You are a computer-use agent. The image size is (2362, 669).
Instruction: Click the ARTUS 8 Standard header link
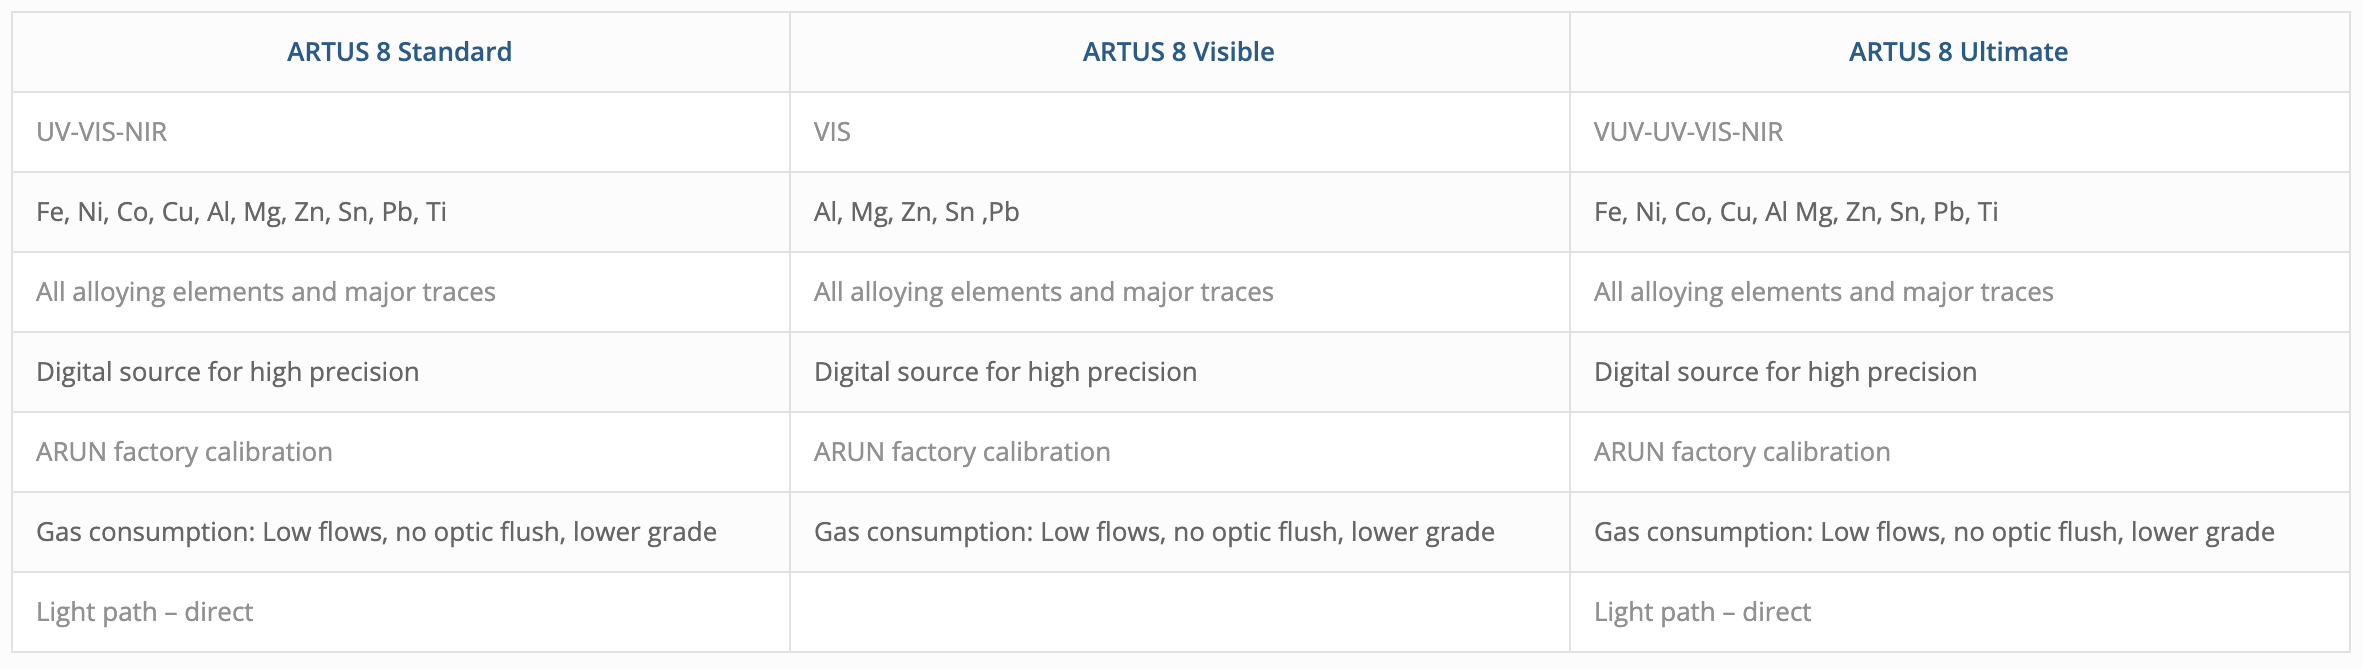[399, 52]
